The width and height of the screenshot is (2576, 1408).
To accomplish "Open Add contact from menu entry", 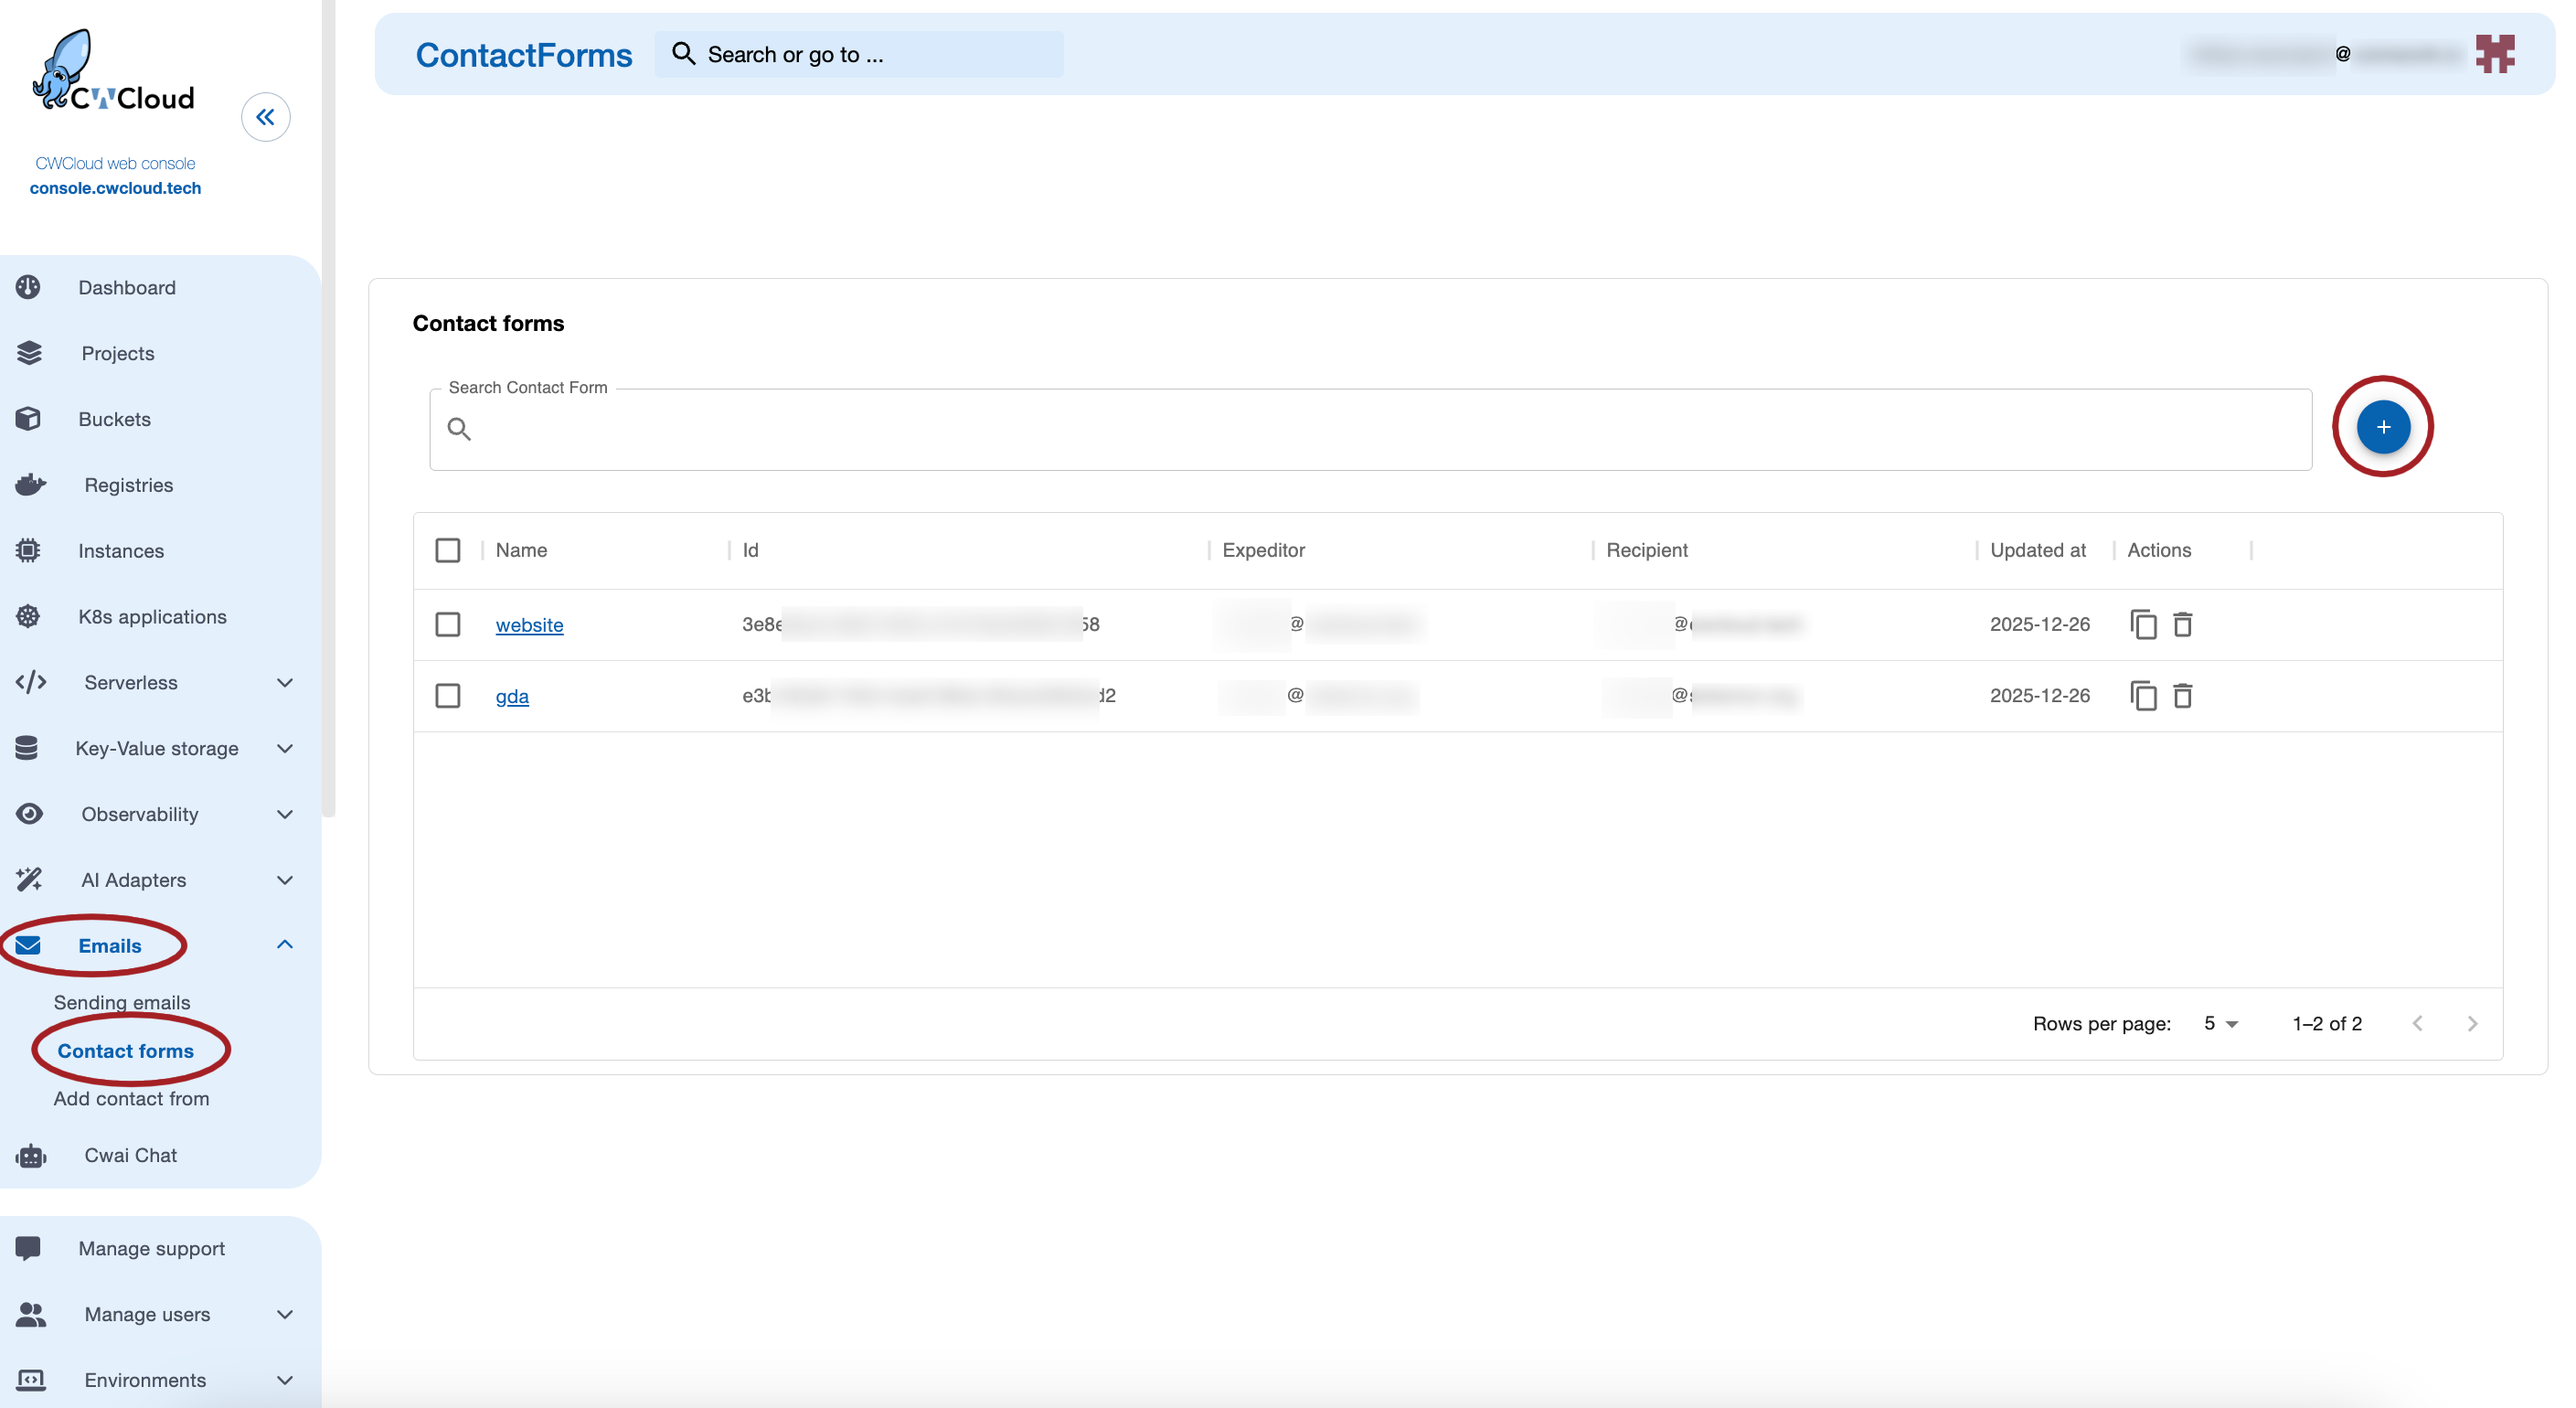I will pos(131,1098).
